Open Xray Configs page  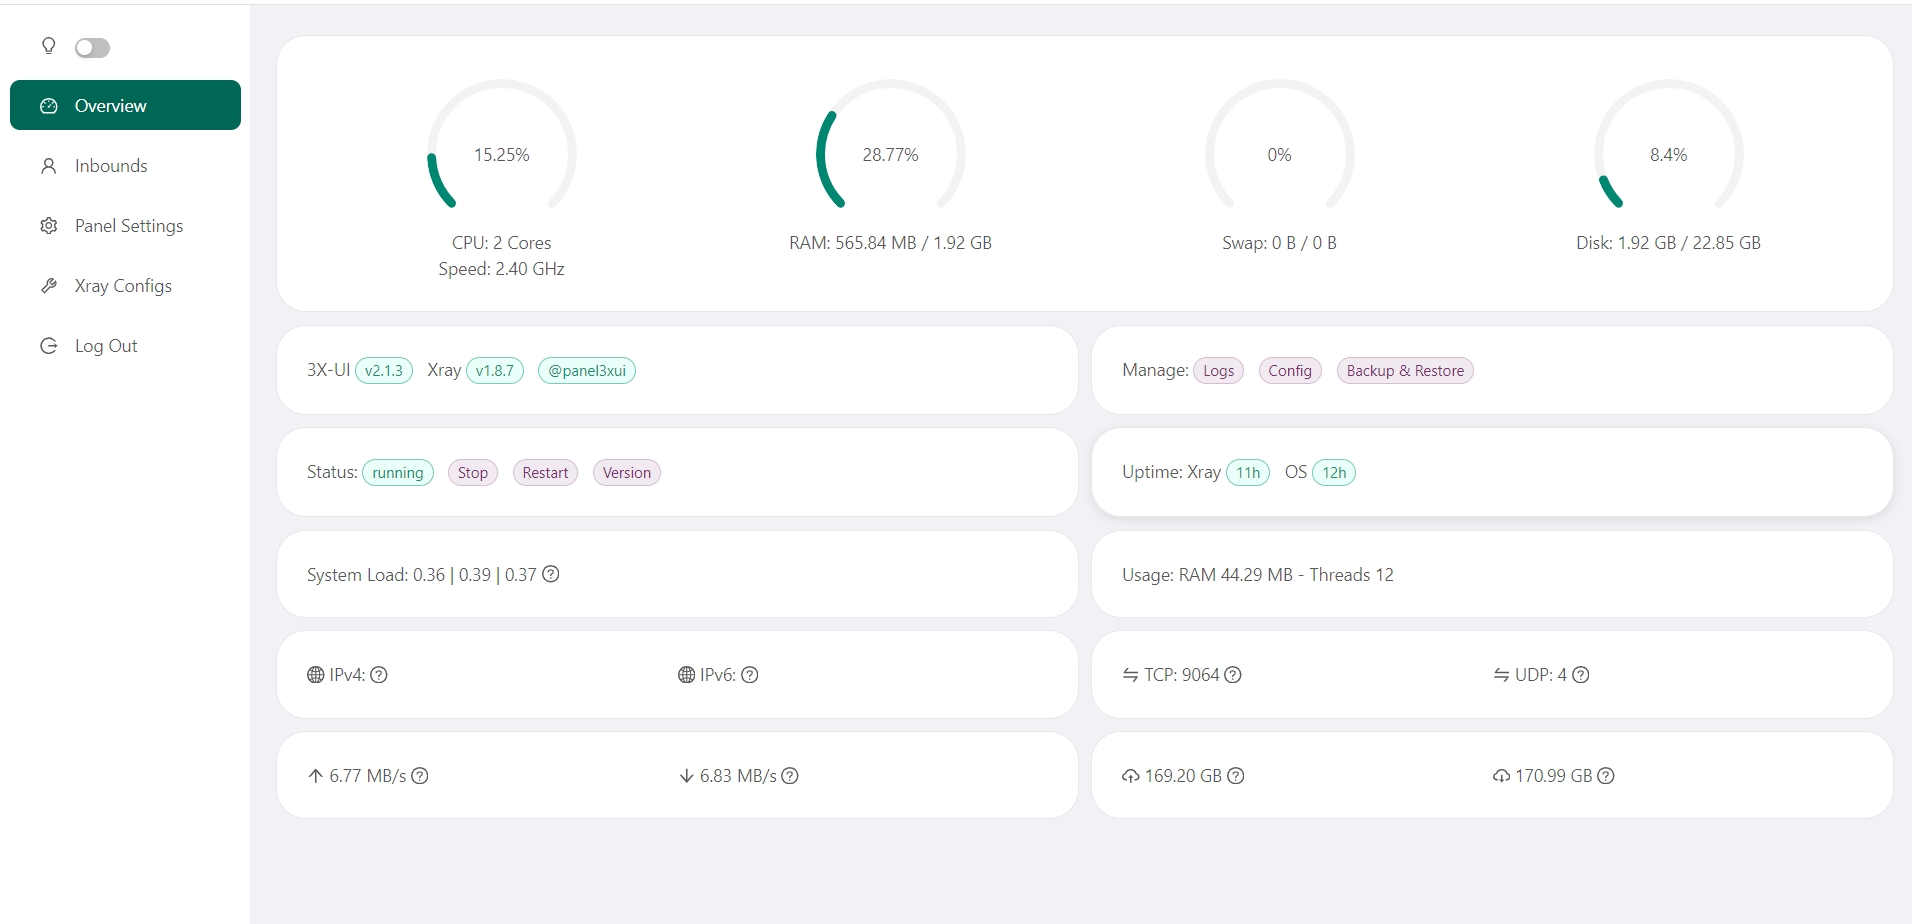pyautogui.click(x=125, y=286)
